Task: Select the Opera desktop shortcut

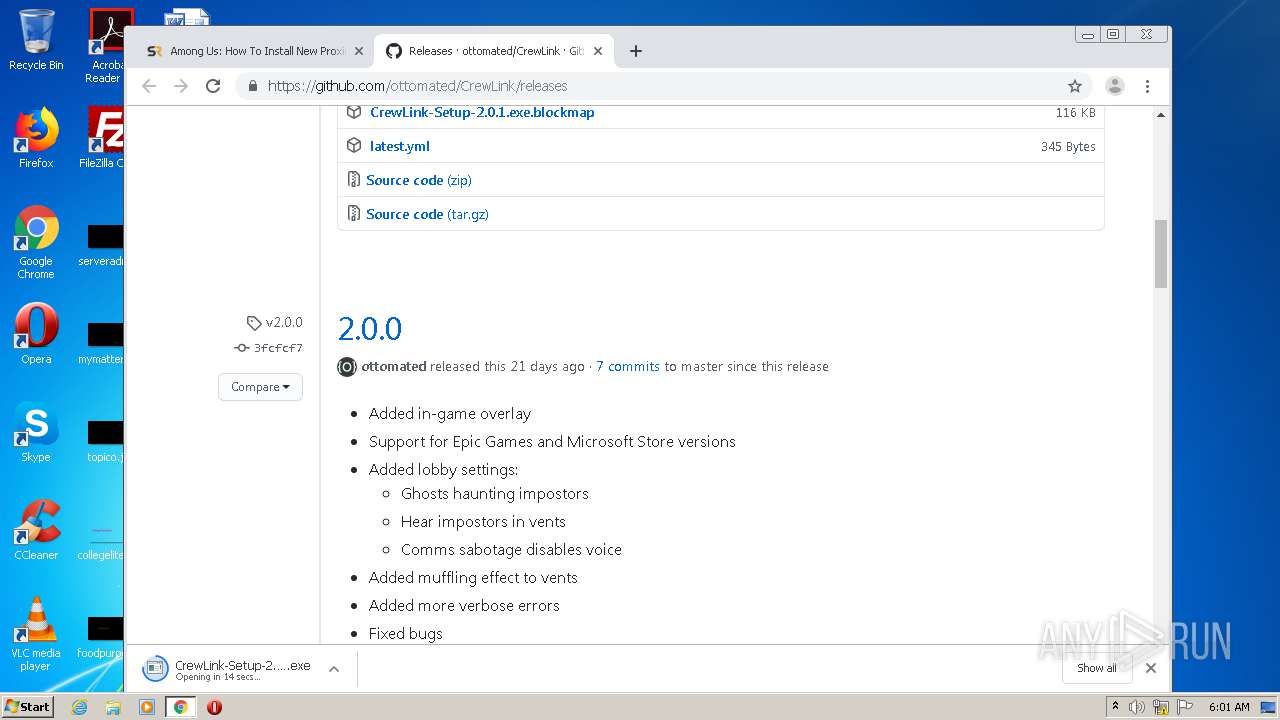Action: pyautogui.click(x=36, y=334)
